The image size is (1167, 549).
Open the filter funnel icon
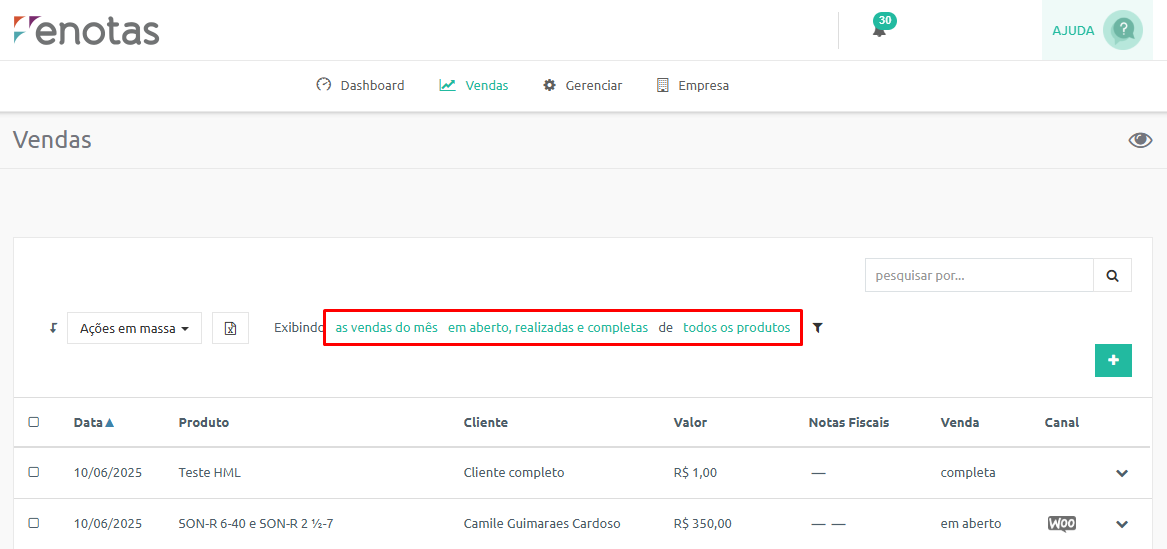pos(818,327)
